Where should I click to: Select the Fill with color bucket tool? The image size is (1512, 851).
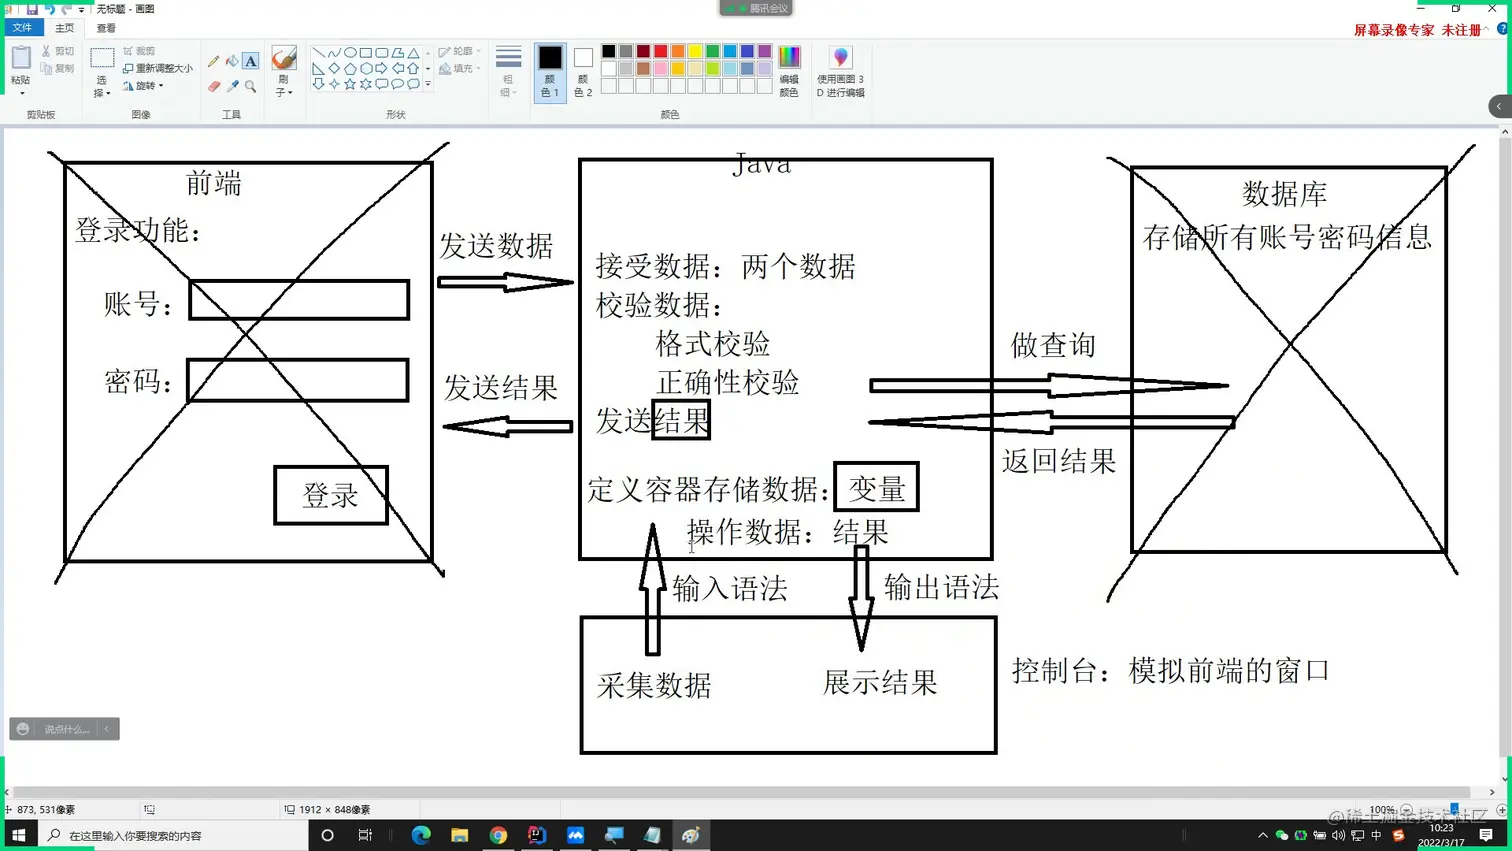click(231, 62)
